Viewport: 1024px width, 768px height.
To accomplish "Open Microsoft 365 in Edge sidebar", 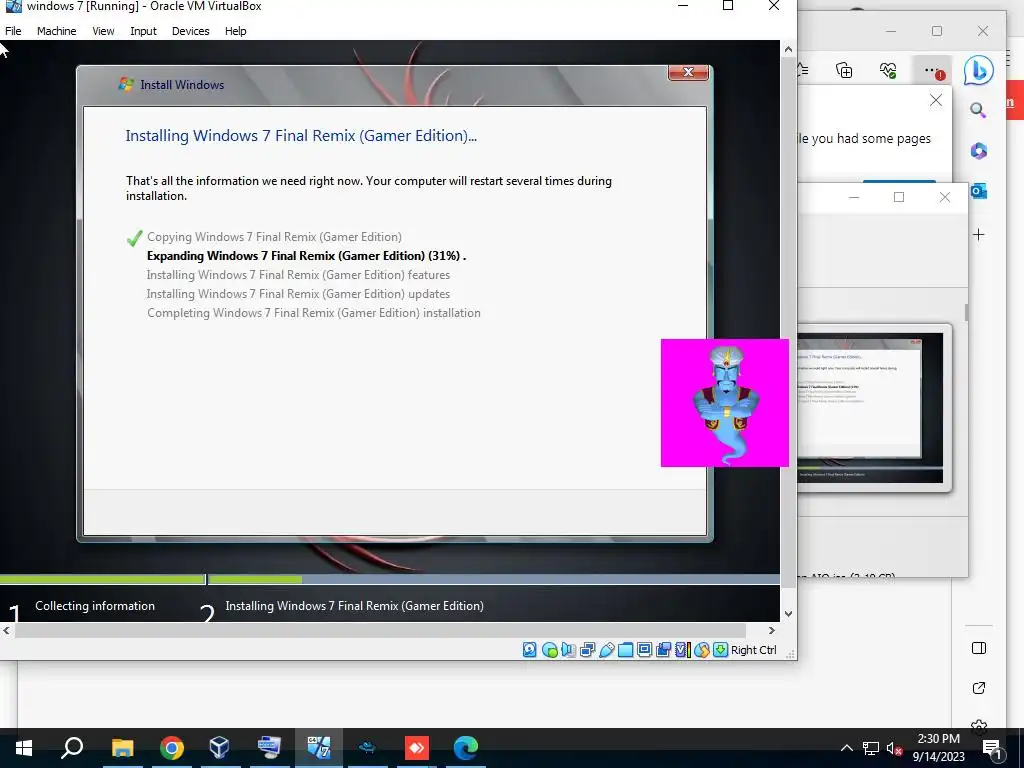I will (x=978, y=151).
